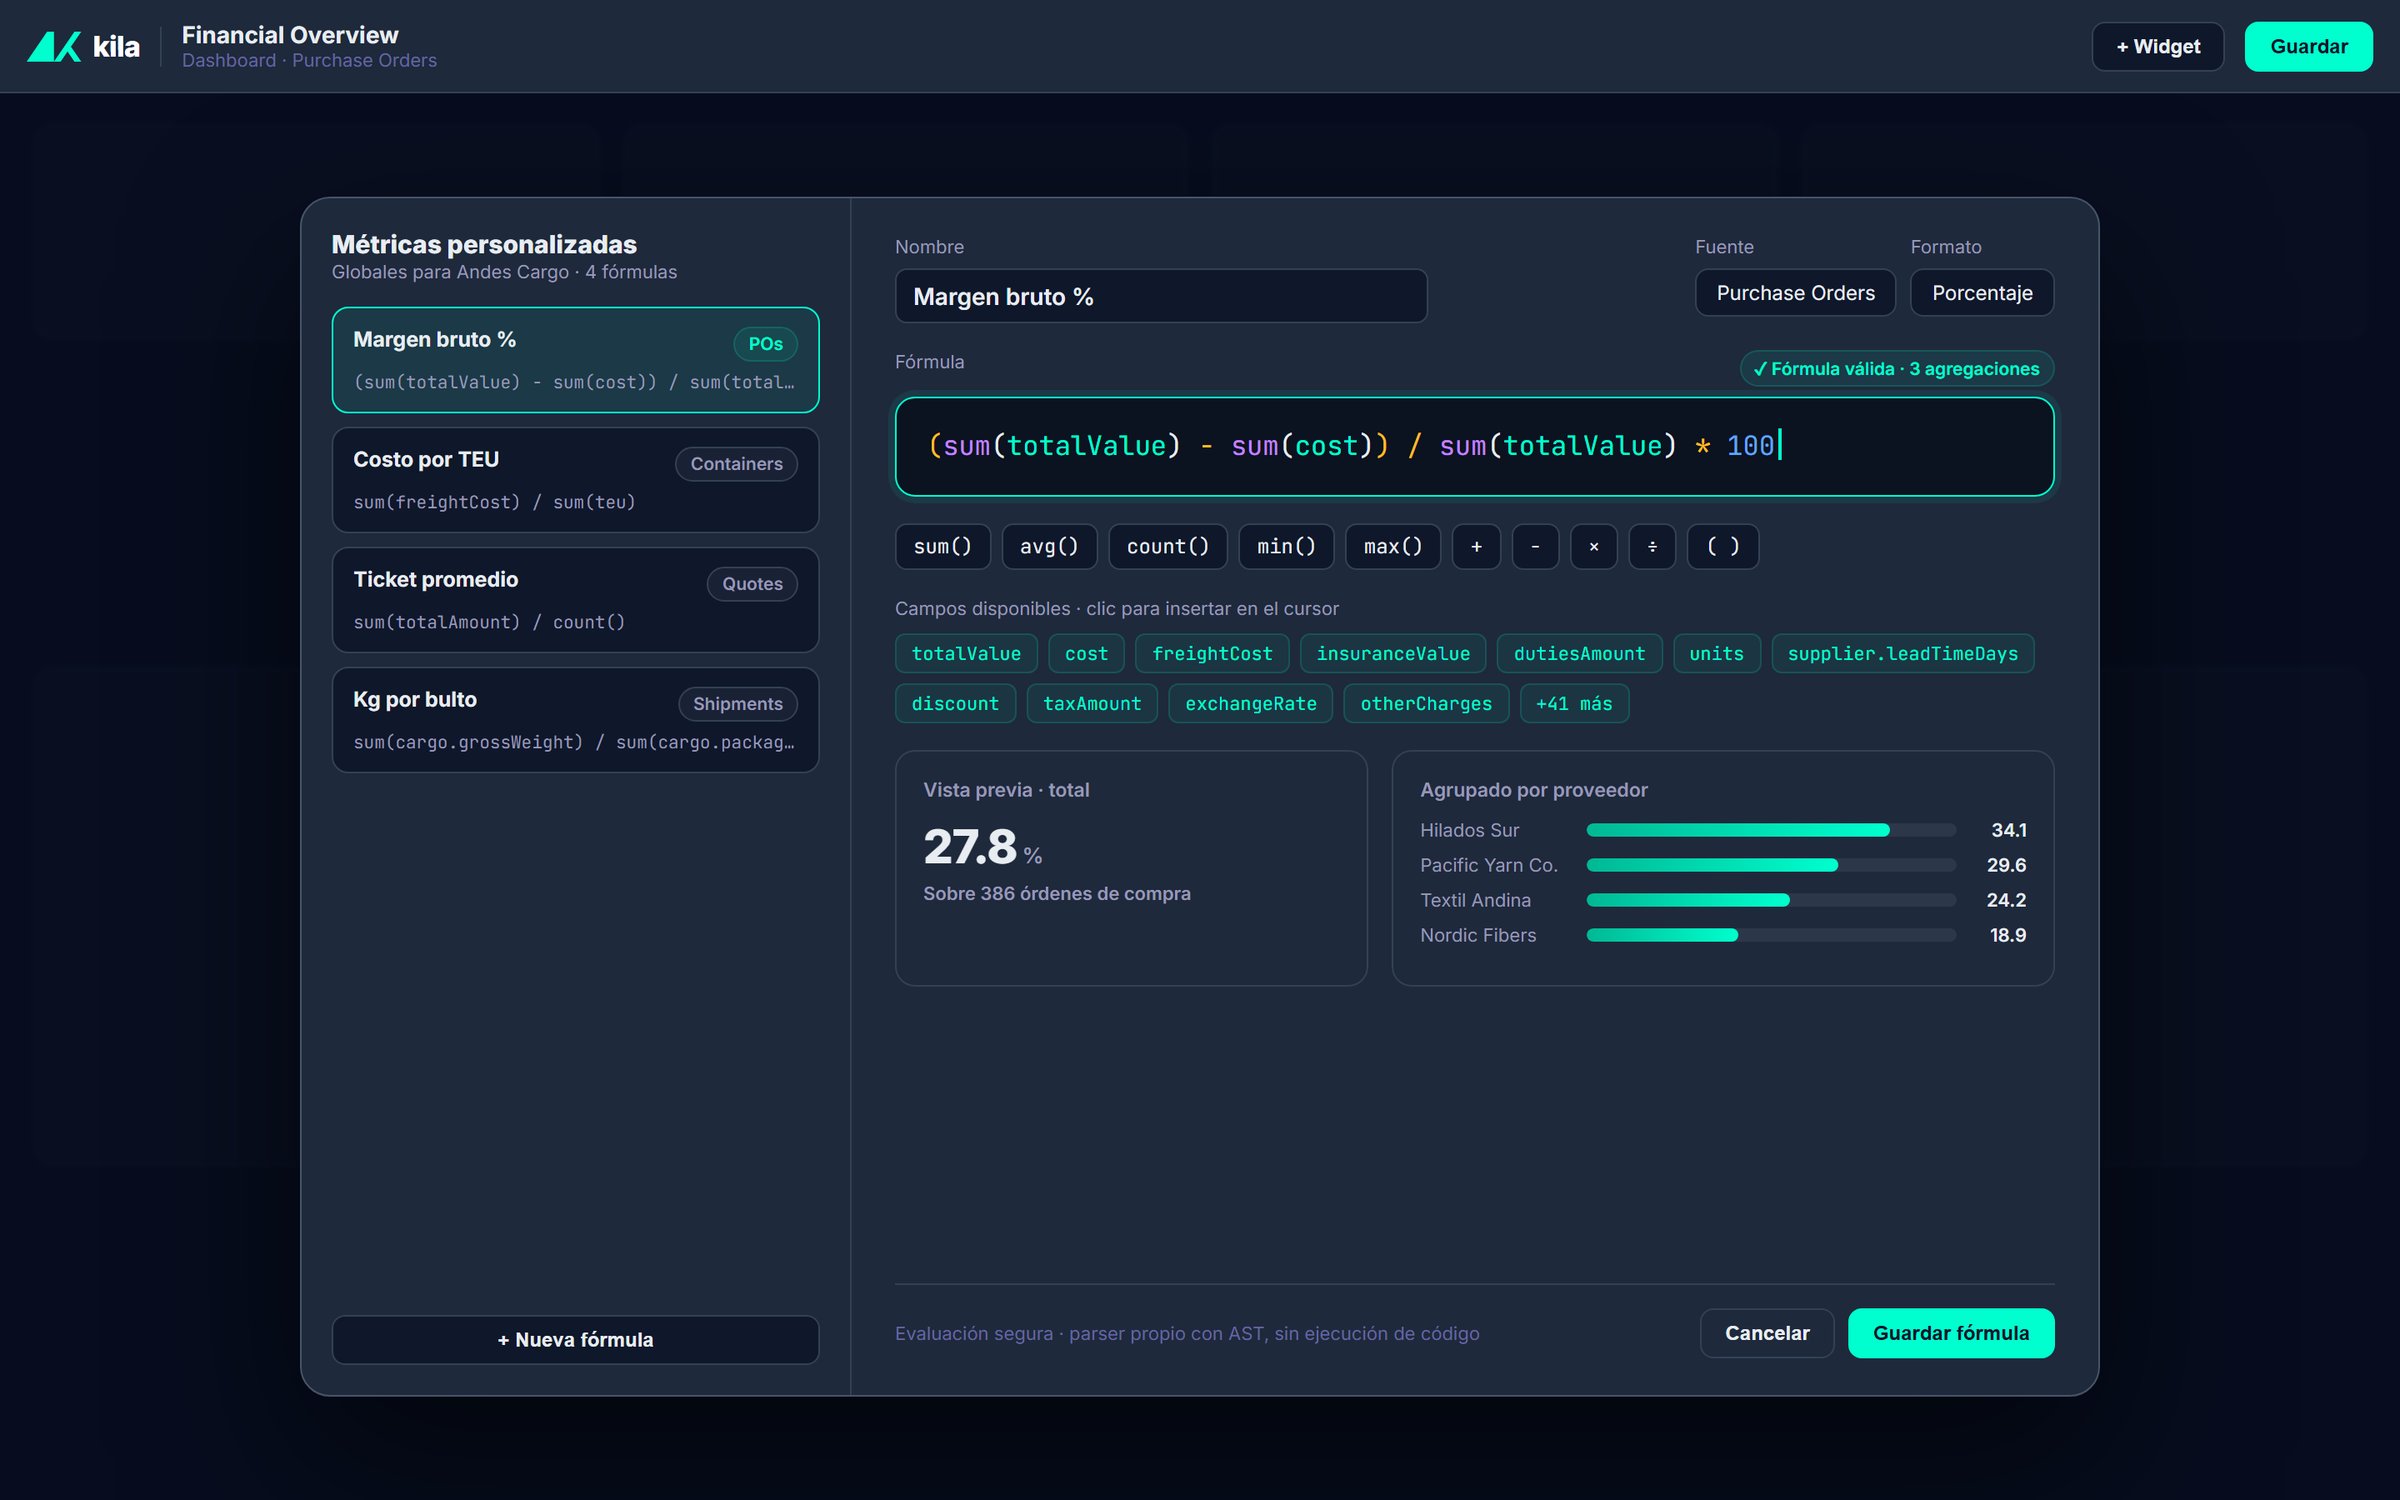Insert the count() function
Viewport: 2400px width, 1500px height.
[x=1168, y=546]
